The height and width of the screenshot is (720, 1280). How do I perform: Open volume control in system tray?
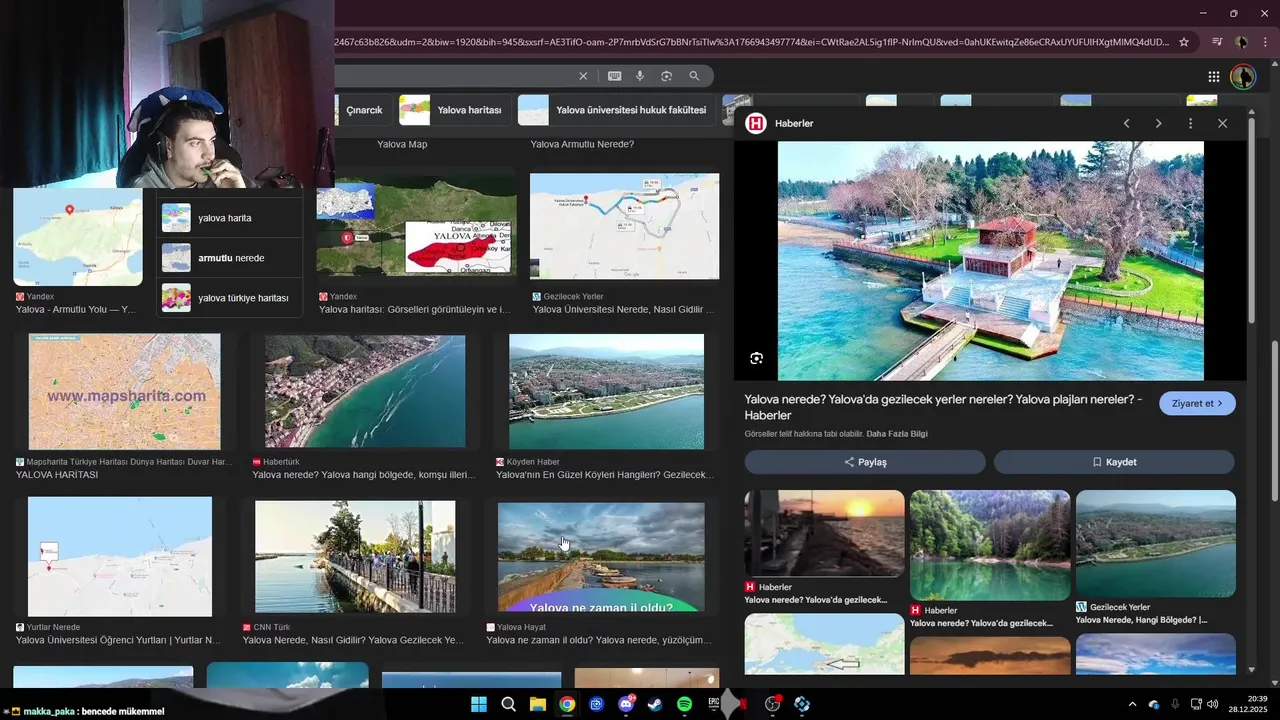[x=1213, y=704]
